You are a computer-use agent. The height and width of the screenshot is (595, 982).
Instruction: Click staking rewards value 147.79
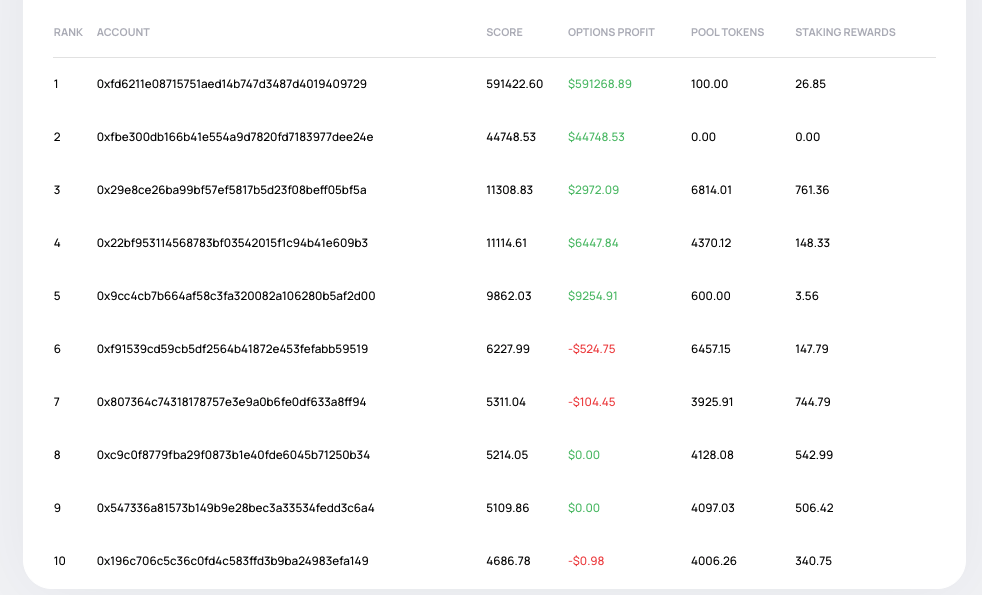(x=812, y=349)
